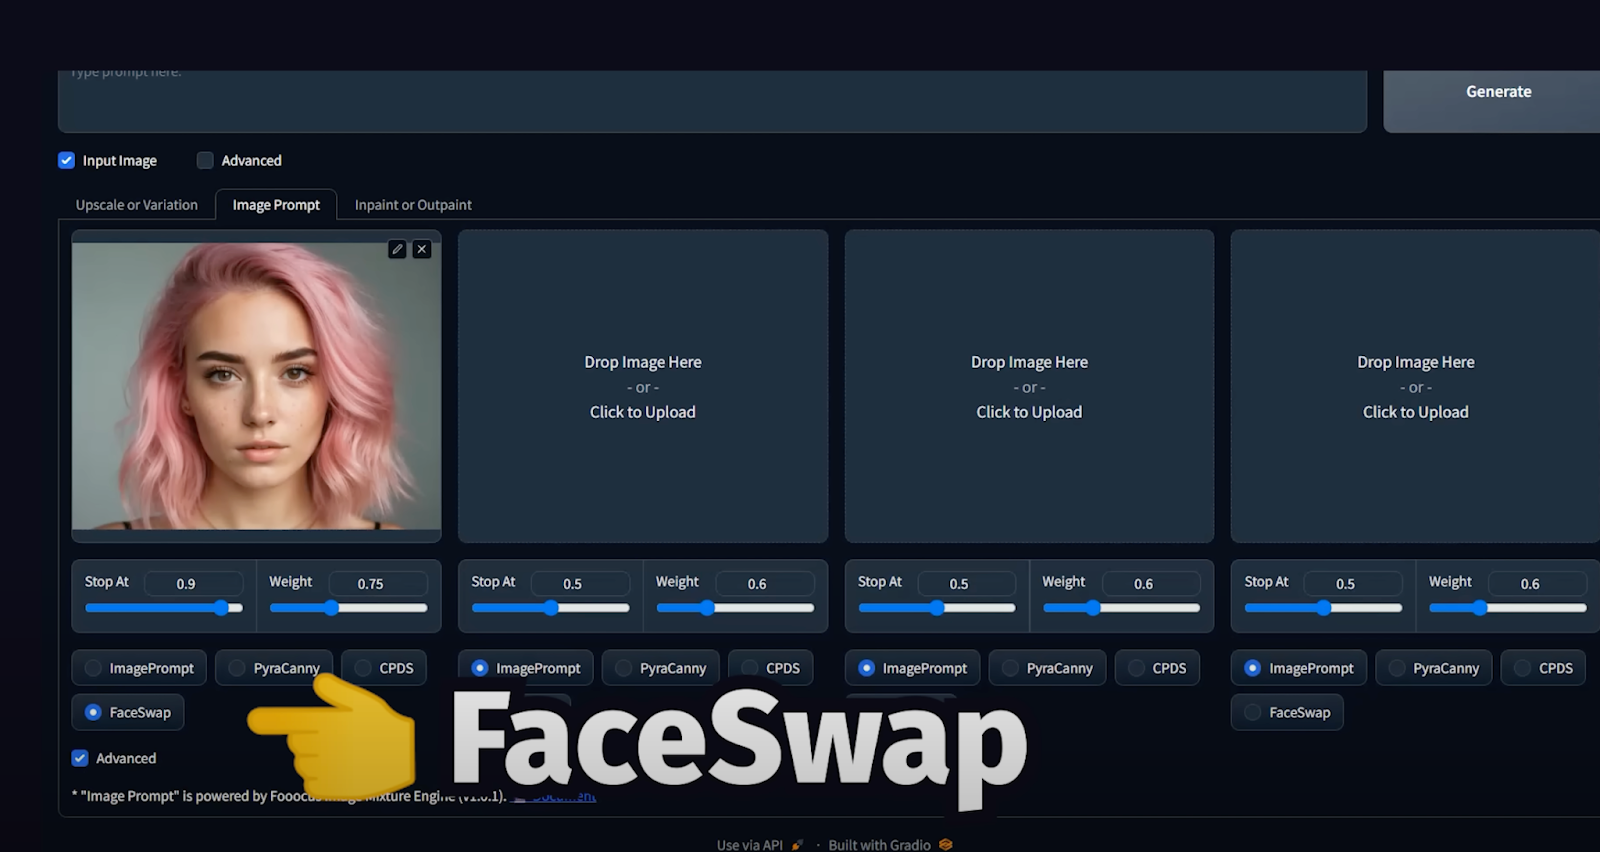Click the third slot's Stop At 0.5 field

point(967,583)
